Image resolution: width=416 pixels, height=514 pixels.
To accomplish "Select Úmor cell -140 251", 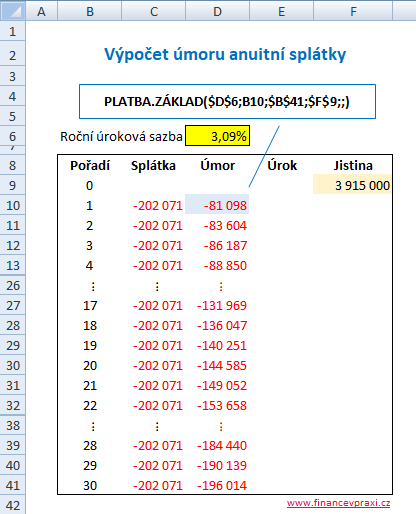I will point(217,345).
